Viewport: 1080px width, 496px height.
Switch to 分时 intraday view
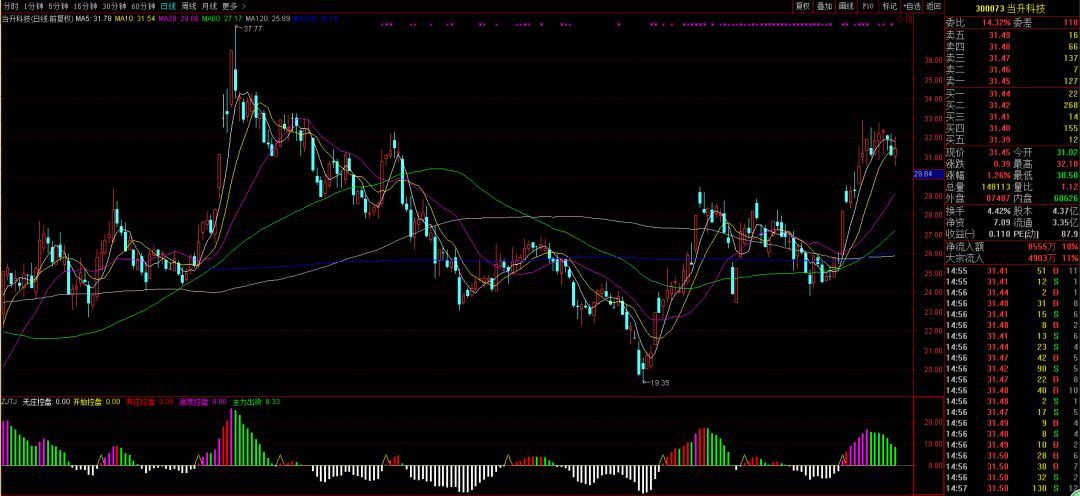pyautogui.click(x=11, y=6)
